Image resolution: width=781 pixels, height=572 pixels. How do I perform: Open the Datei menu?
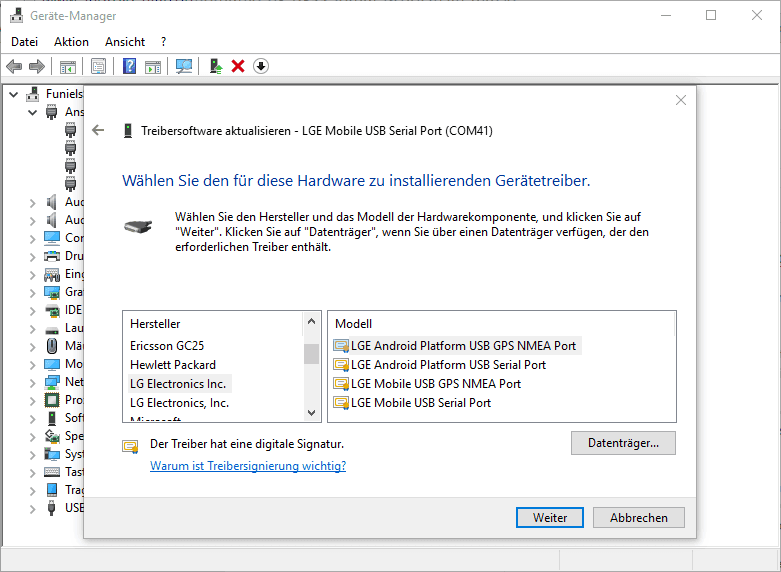[x=24, y=42]
